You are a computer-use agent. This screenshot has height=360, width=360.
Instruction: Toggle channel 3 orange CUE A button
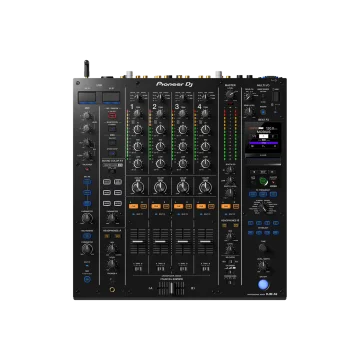[178, 206]
